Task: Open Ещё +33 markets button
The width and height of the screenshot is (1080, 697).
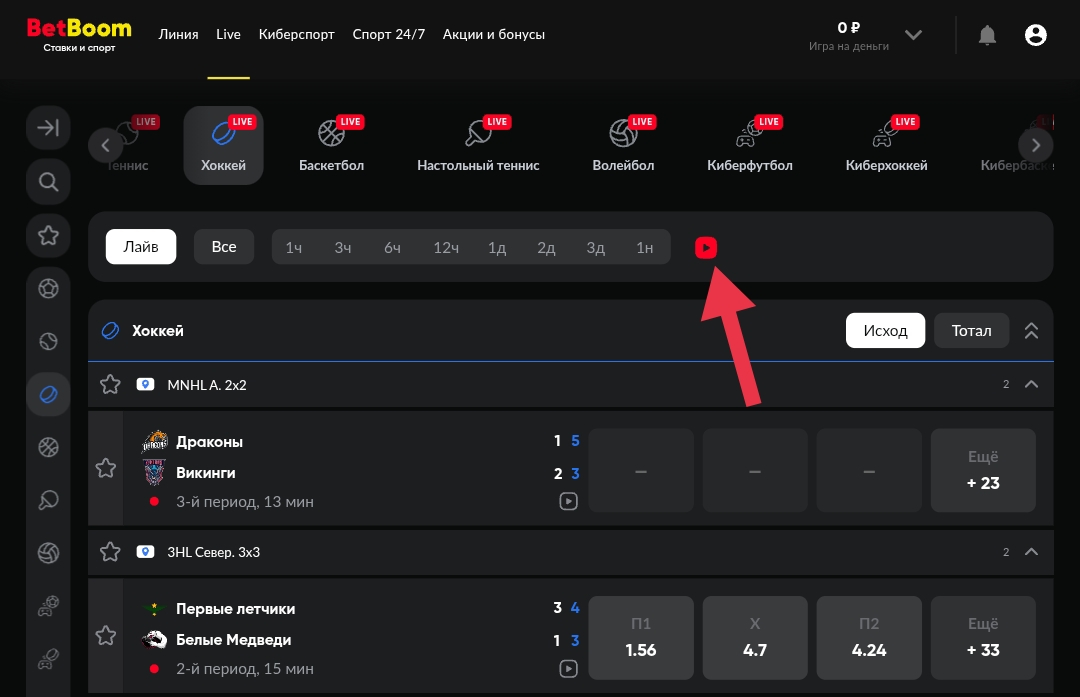Action: tap(983, 638)
